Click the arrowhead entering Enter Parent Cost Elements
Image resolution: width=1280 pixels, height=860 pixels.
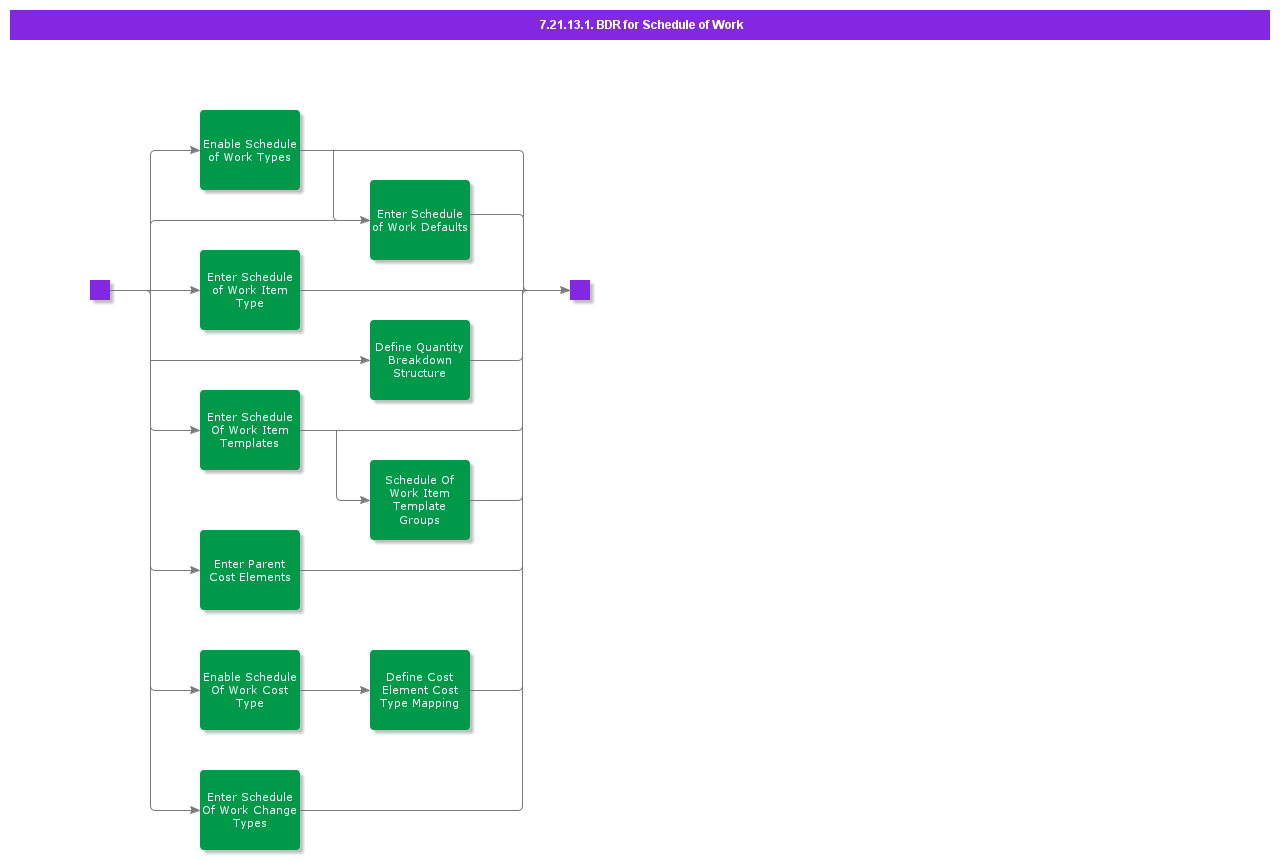coord(194,570)
